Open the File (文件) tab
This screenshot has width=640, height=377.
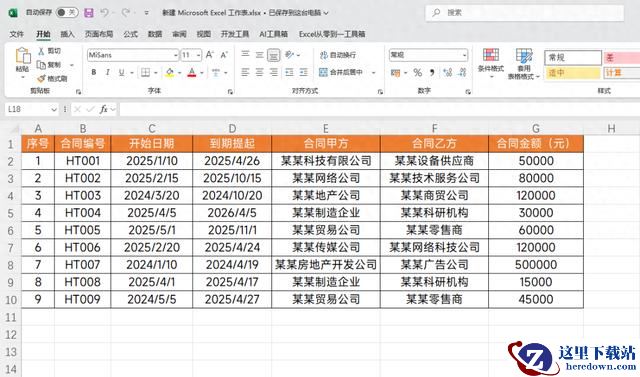[17, 34]
